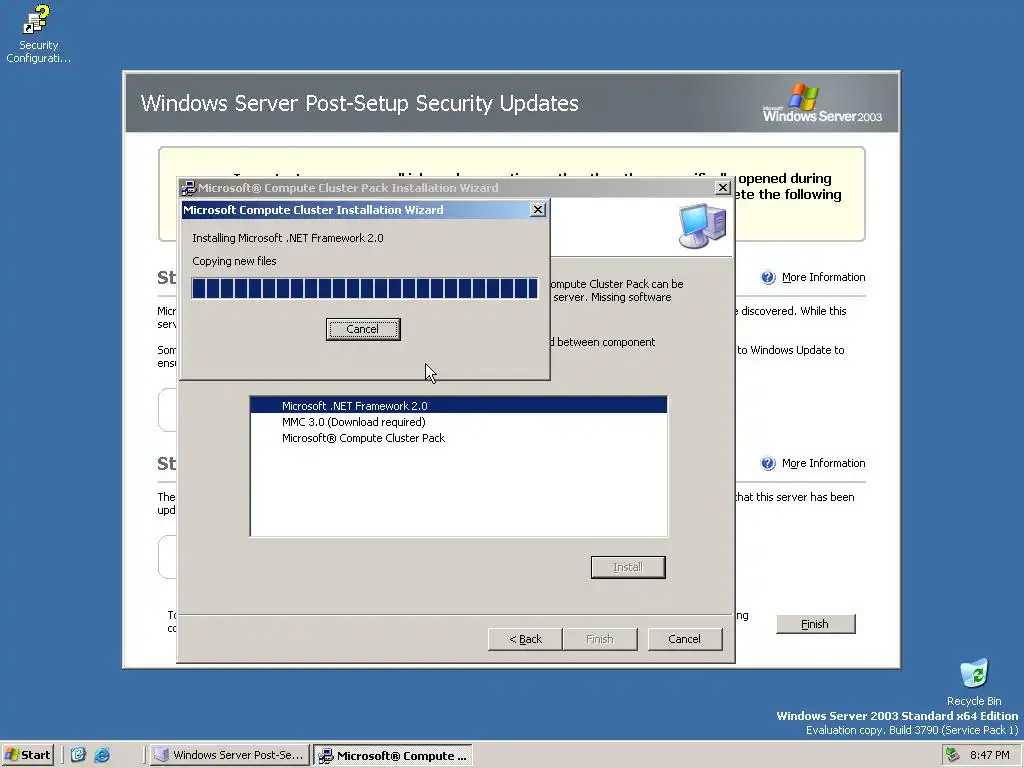Open the first More Information link
1024x768 pixels.
pyautogui.click(x=824, y=277)
